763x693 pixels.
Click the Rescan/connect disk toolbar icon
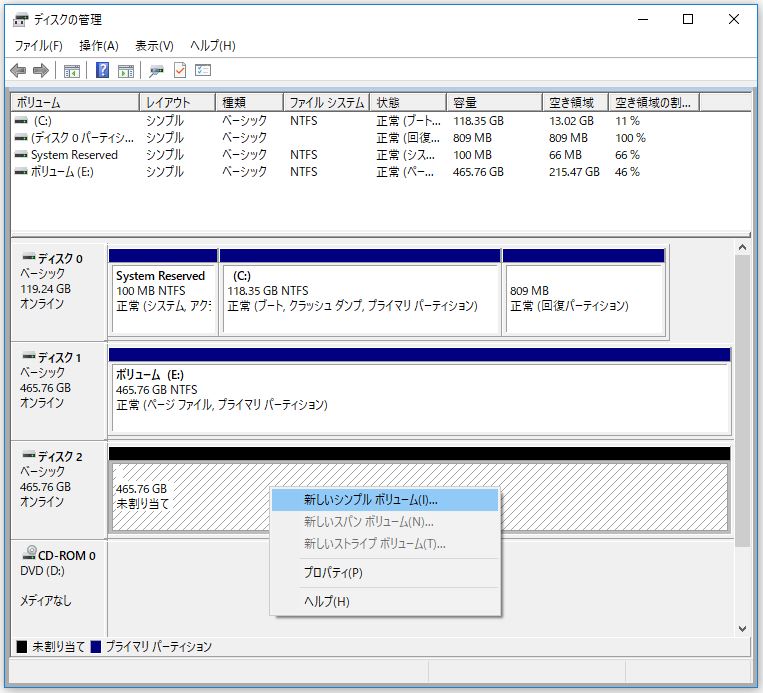(156, 71)
